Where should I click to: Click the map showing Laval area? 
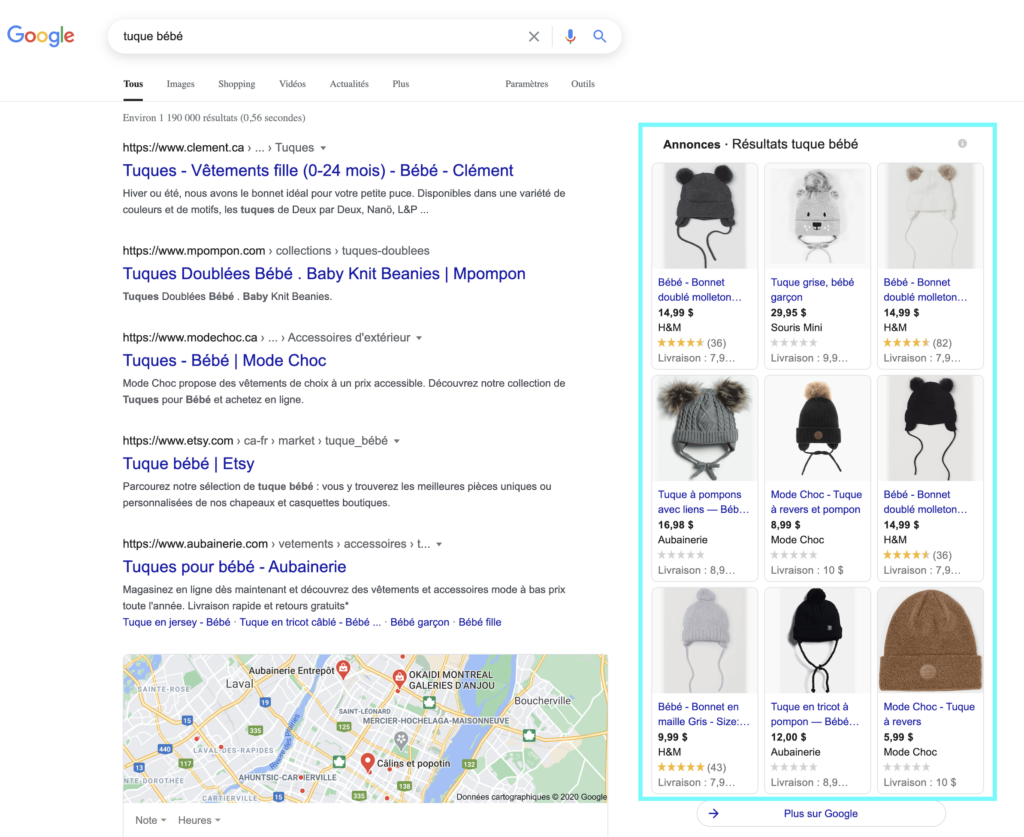pyautogui.click(x=365, y=729)
